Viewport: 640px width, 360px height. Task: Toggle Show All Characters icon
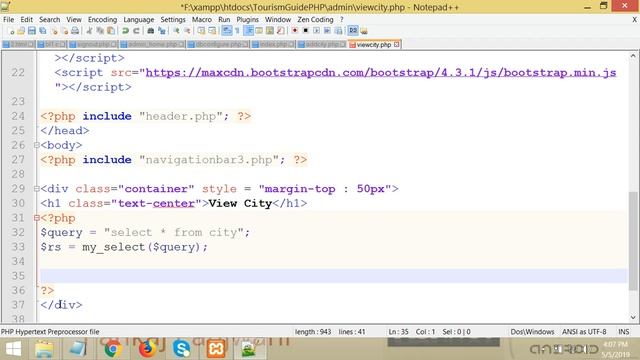pyautogui.click(x=237, y=31)
